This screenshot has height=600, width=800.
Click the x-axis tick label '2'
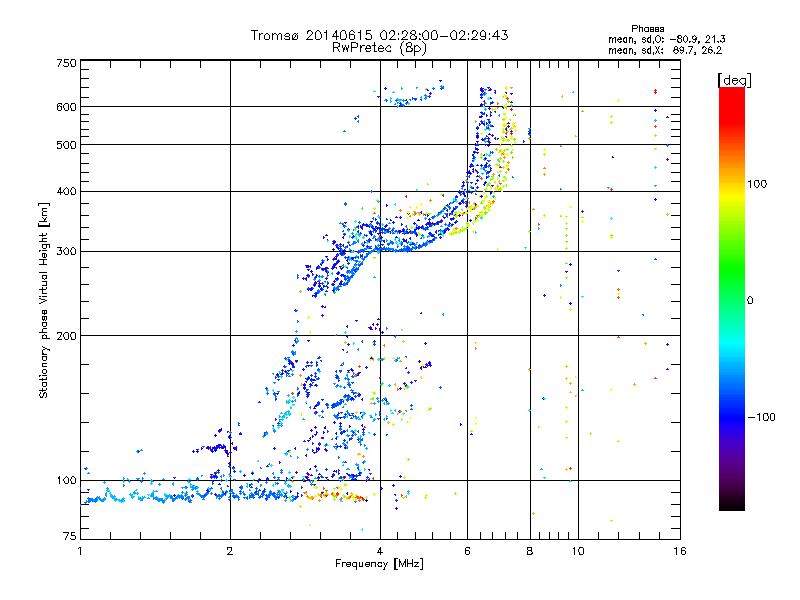point(230,551)
